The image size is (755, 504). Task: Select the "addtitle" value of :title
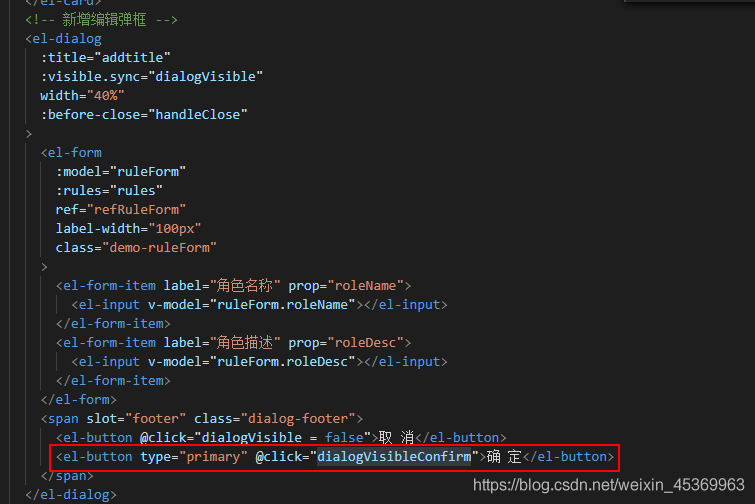tap(132, 58)
